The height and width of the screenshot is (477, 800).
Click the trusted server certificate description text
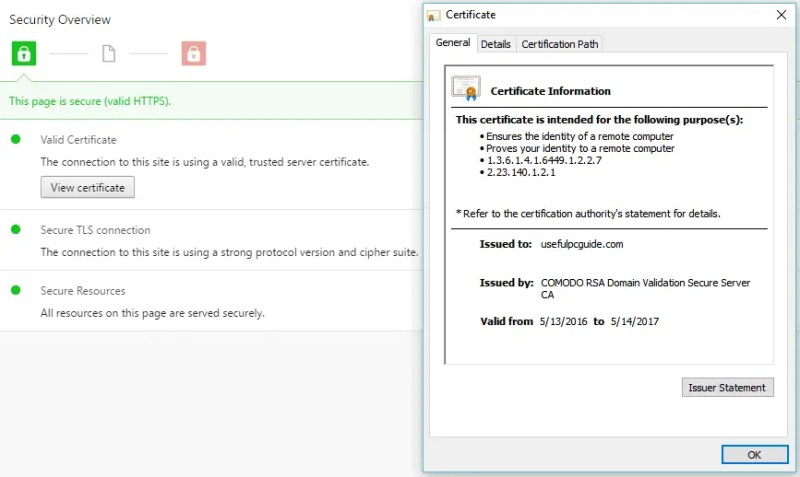pyautogui.click(x=205, y=162)
